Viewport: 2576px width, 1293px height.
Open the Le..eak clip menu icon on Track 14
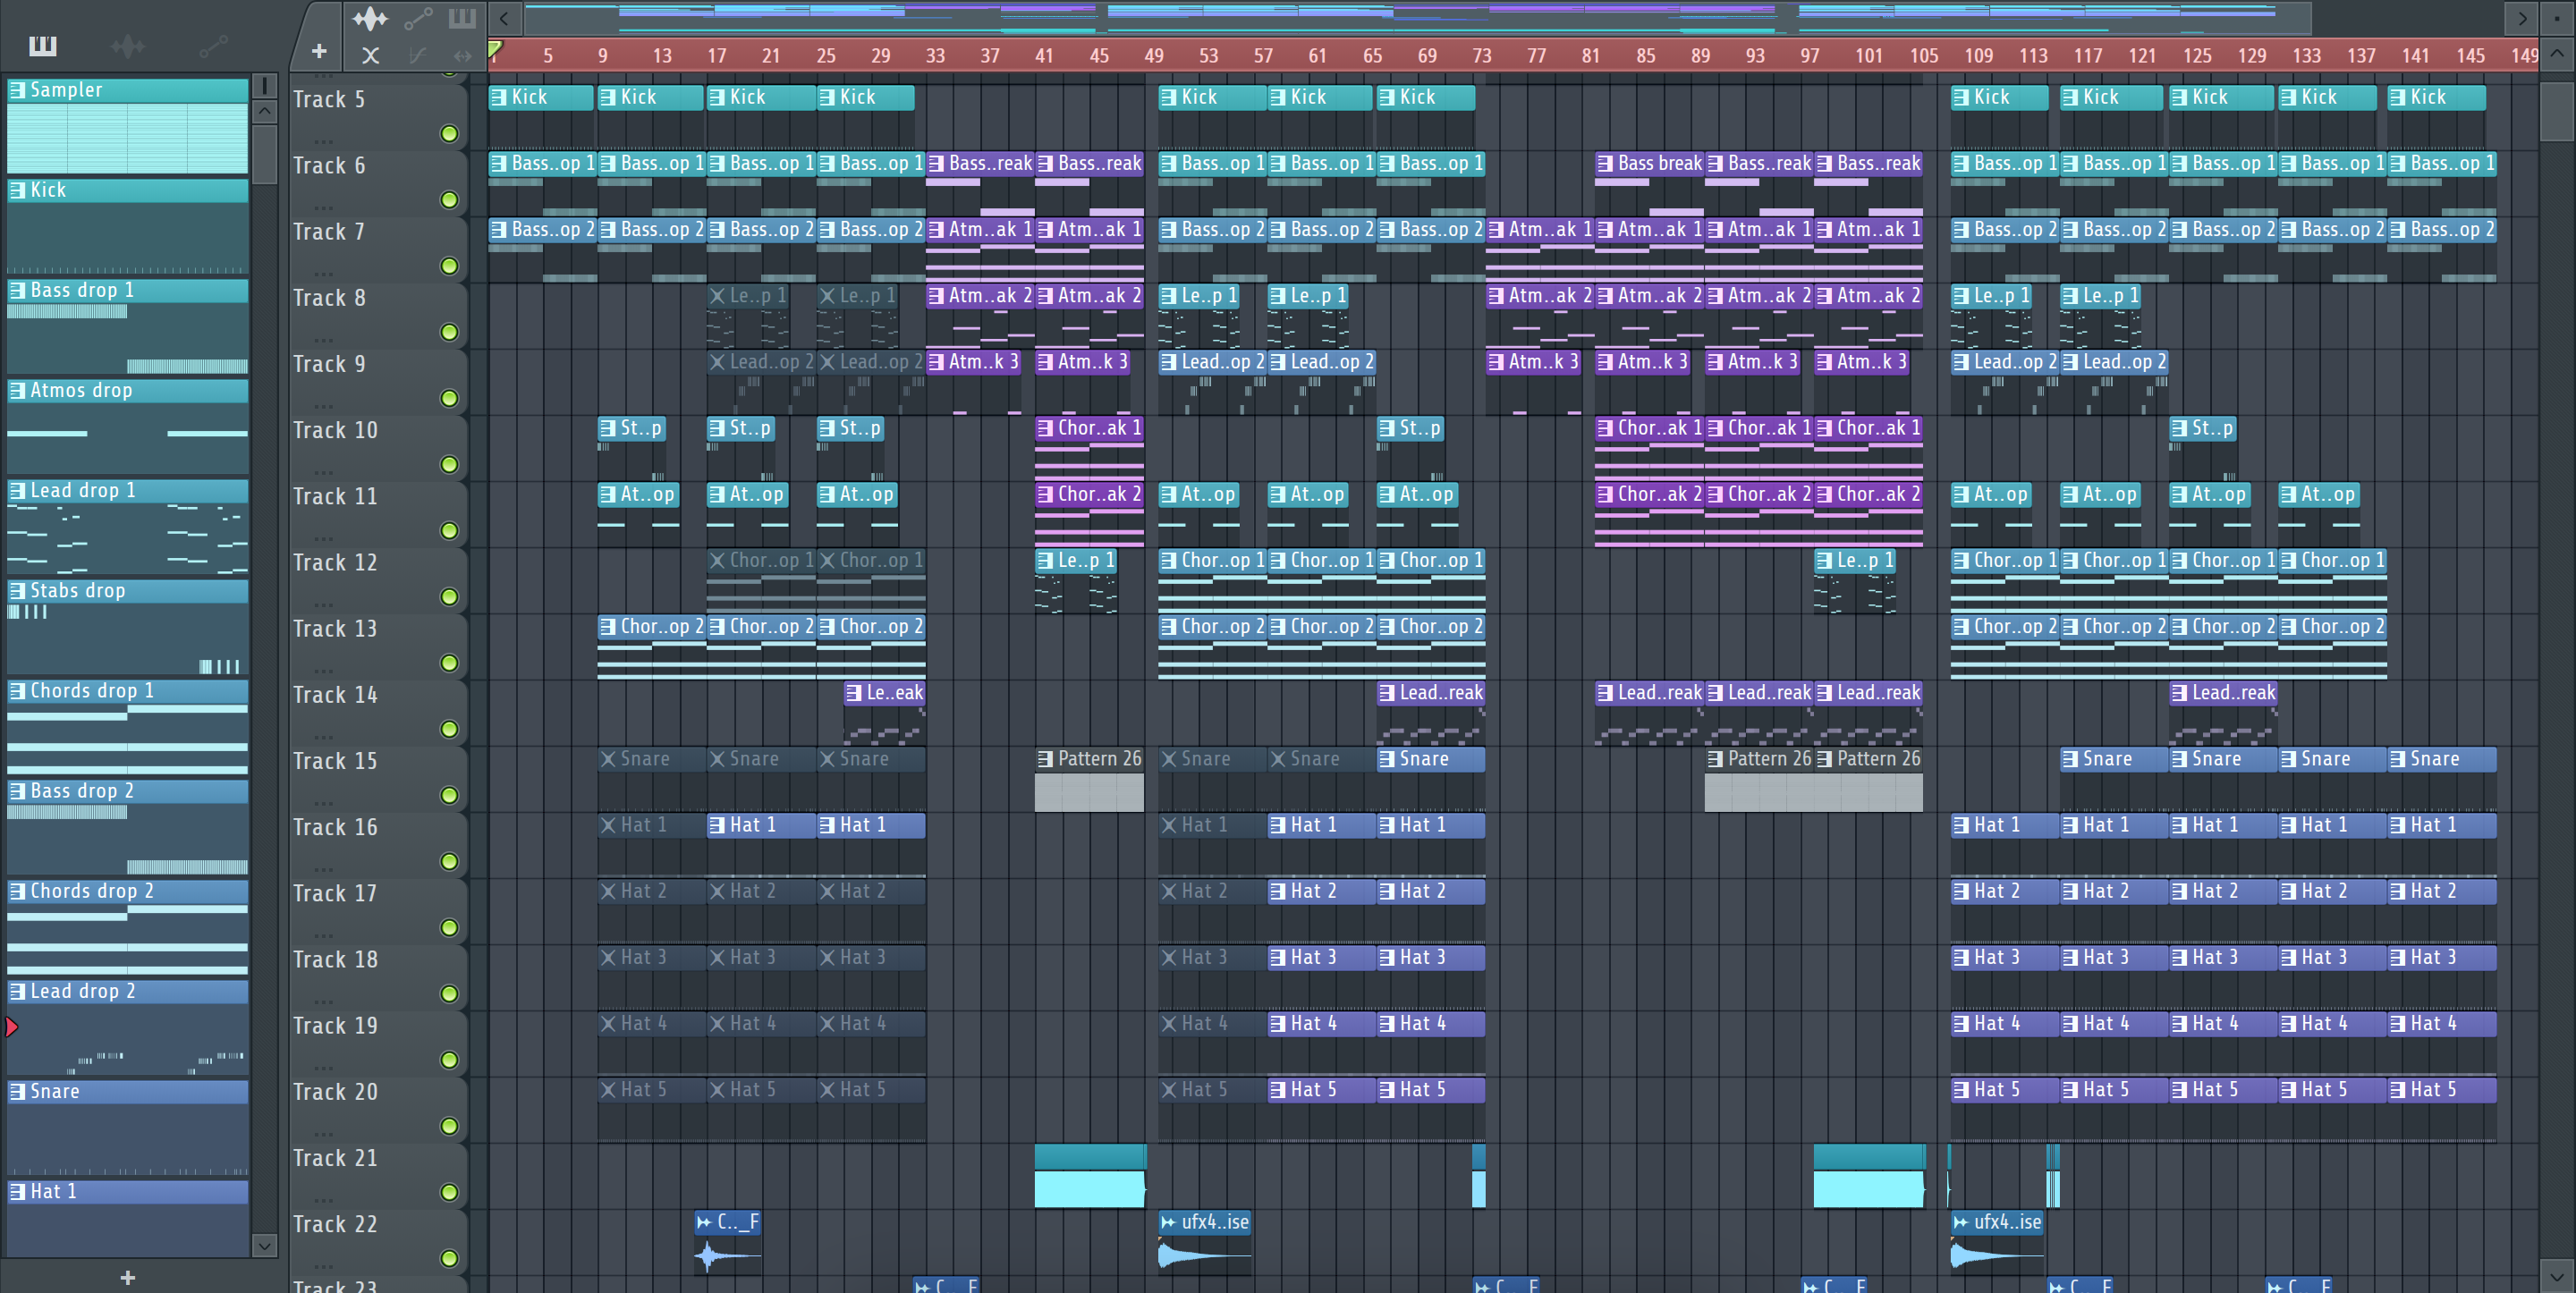(x=853, y=692)
